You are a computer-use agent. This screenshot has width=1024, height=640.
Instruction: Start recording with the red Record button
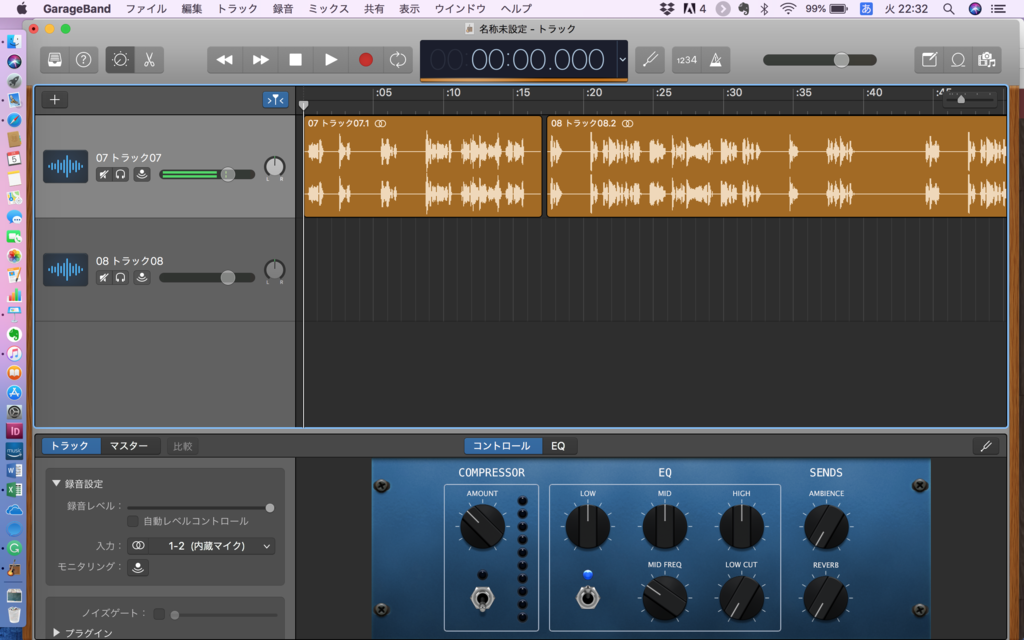click(x=366, y=60)
